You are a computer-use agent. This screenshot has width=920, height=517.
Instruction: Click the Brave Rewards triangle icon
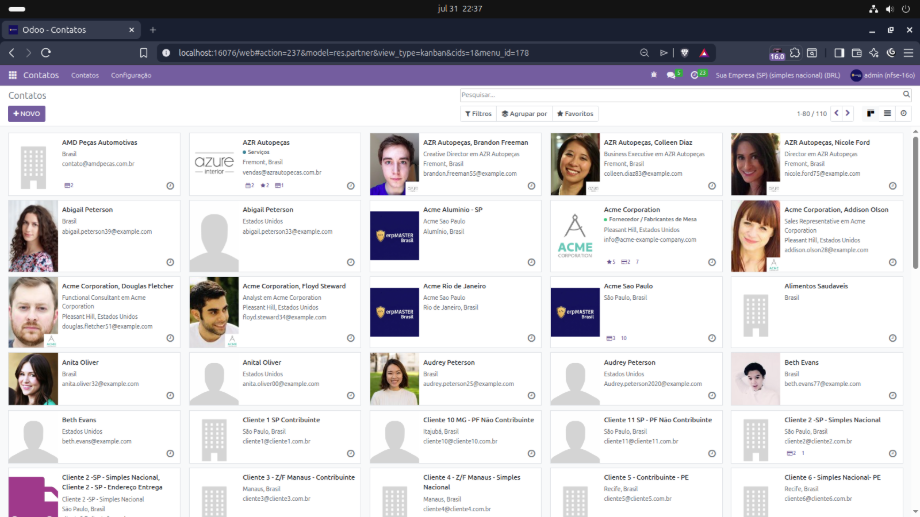click(x=703, y=53)
